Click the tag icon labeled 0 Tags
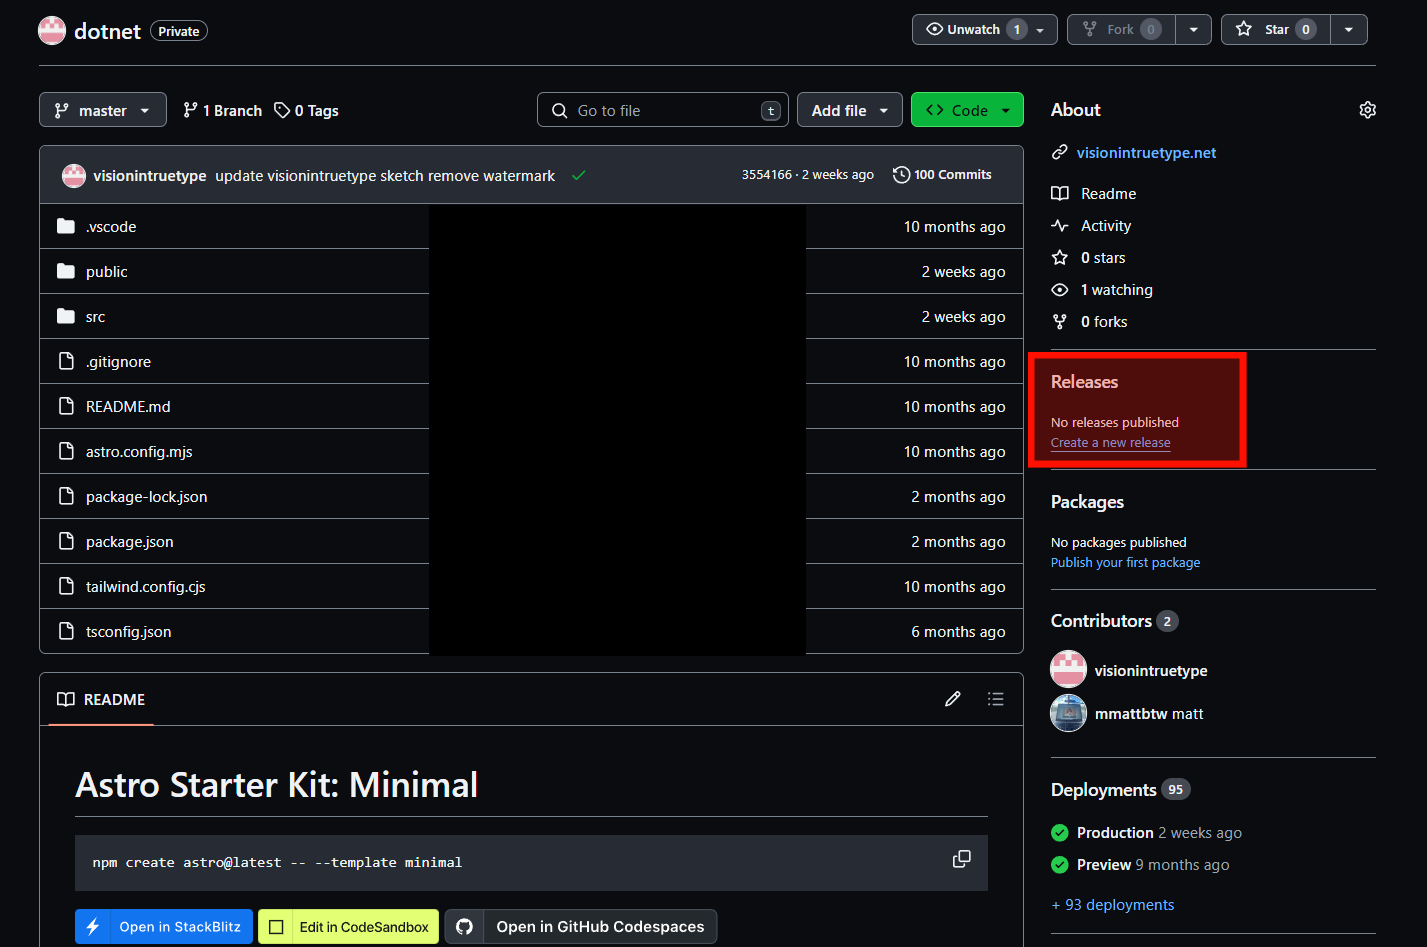 tap(283, 110)
